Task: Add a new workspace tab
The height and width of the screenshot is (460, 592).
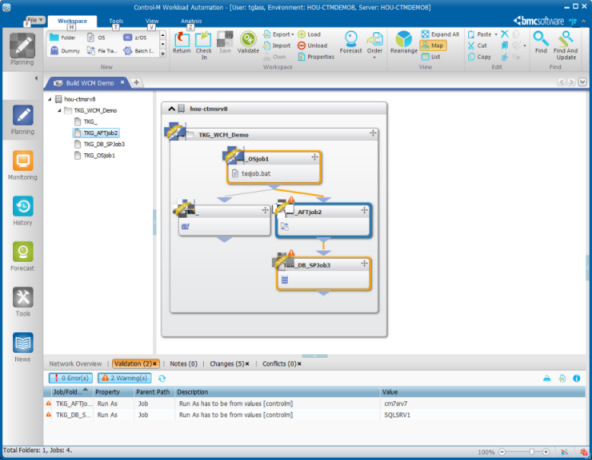Action: click(x=136, y=82)
